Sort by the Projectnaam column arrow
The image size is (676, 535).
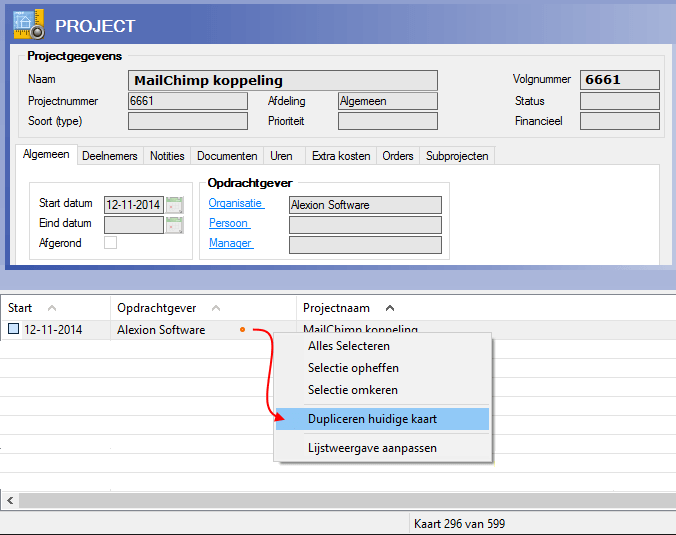(390, 308)
